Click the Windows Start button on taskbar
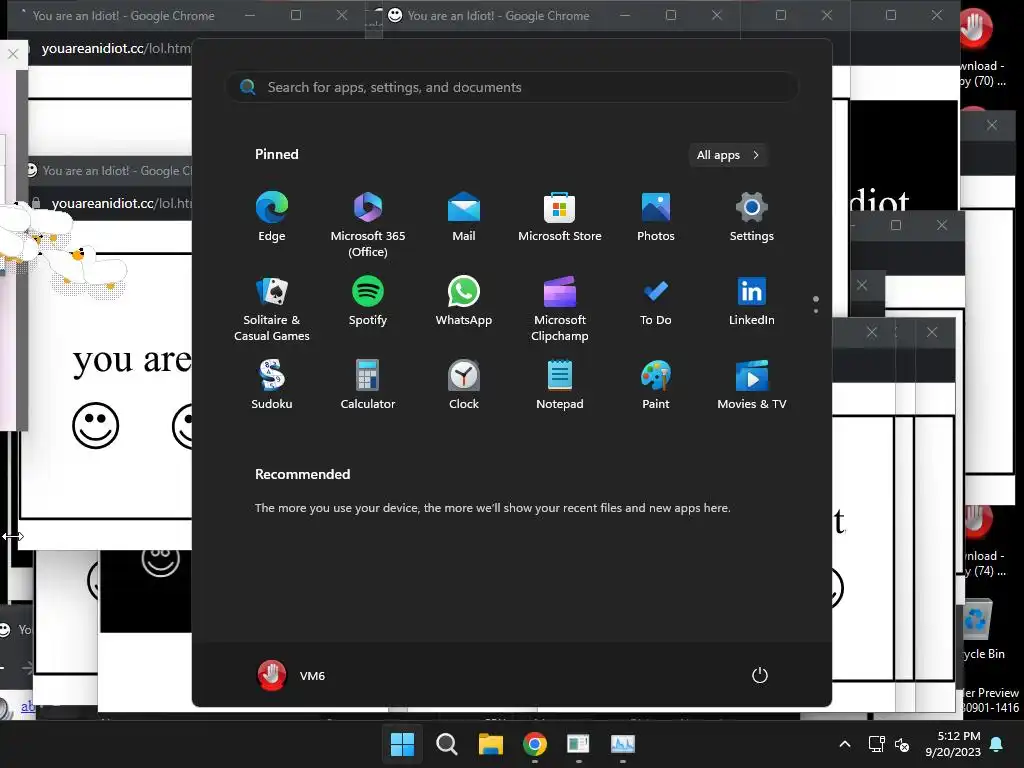Screen dimensions: 1024x768 click(402, 744)
